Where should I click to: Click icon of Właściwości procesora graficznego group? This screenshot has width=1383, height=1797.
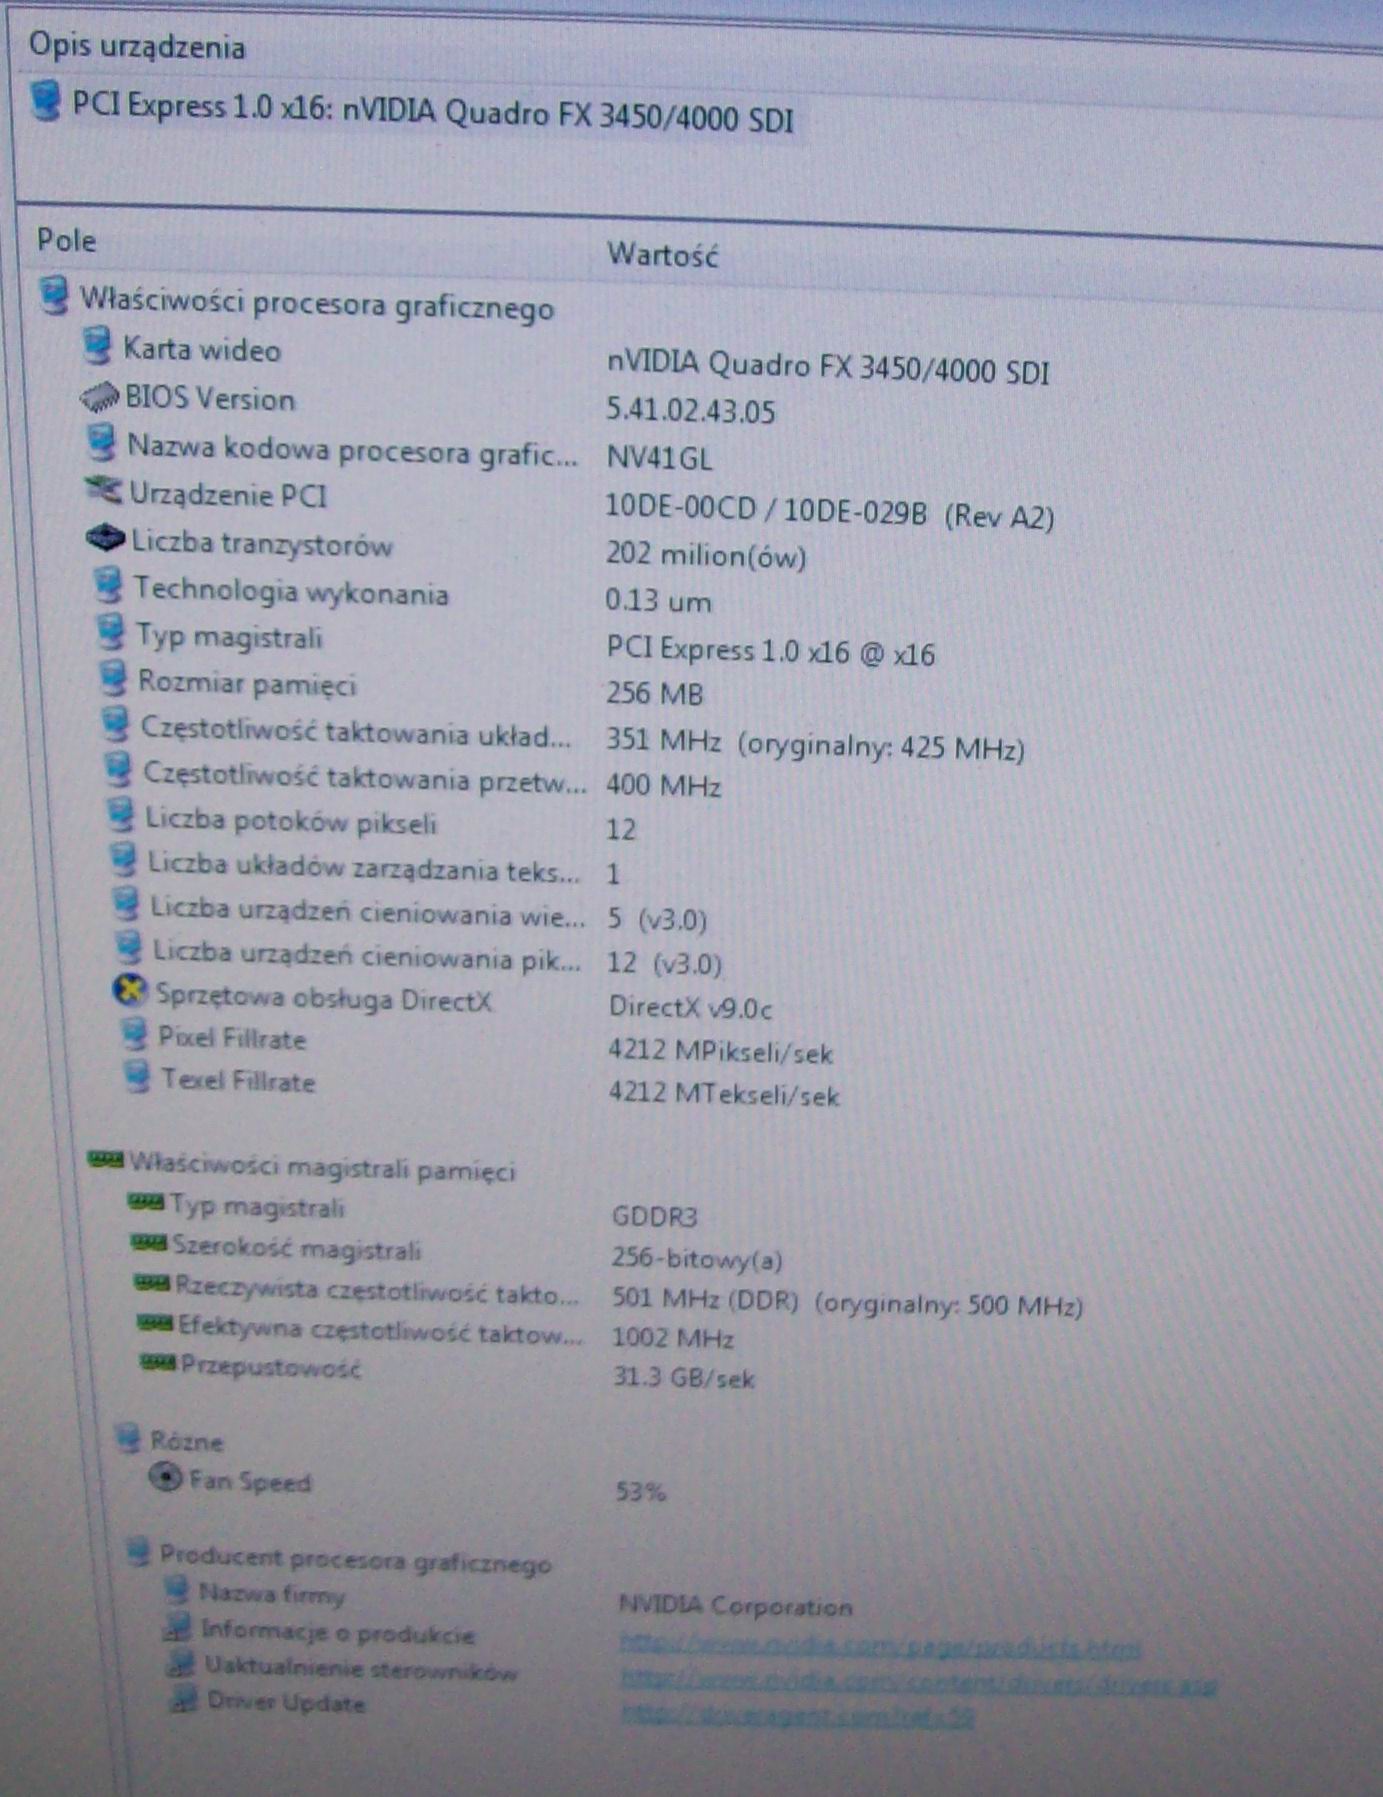[53, 297]
